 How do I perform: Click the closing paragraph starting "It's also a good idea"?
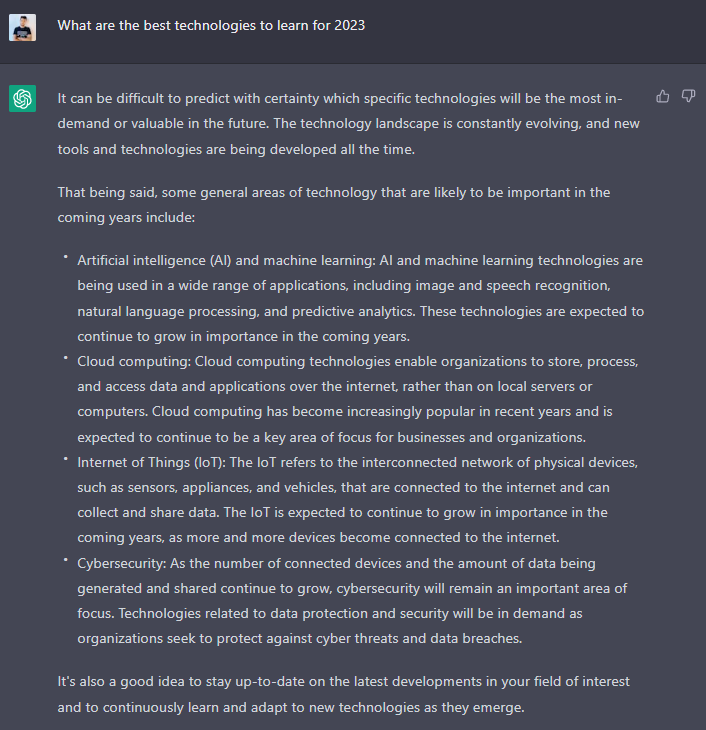(344, 695)
